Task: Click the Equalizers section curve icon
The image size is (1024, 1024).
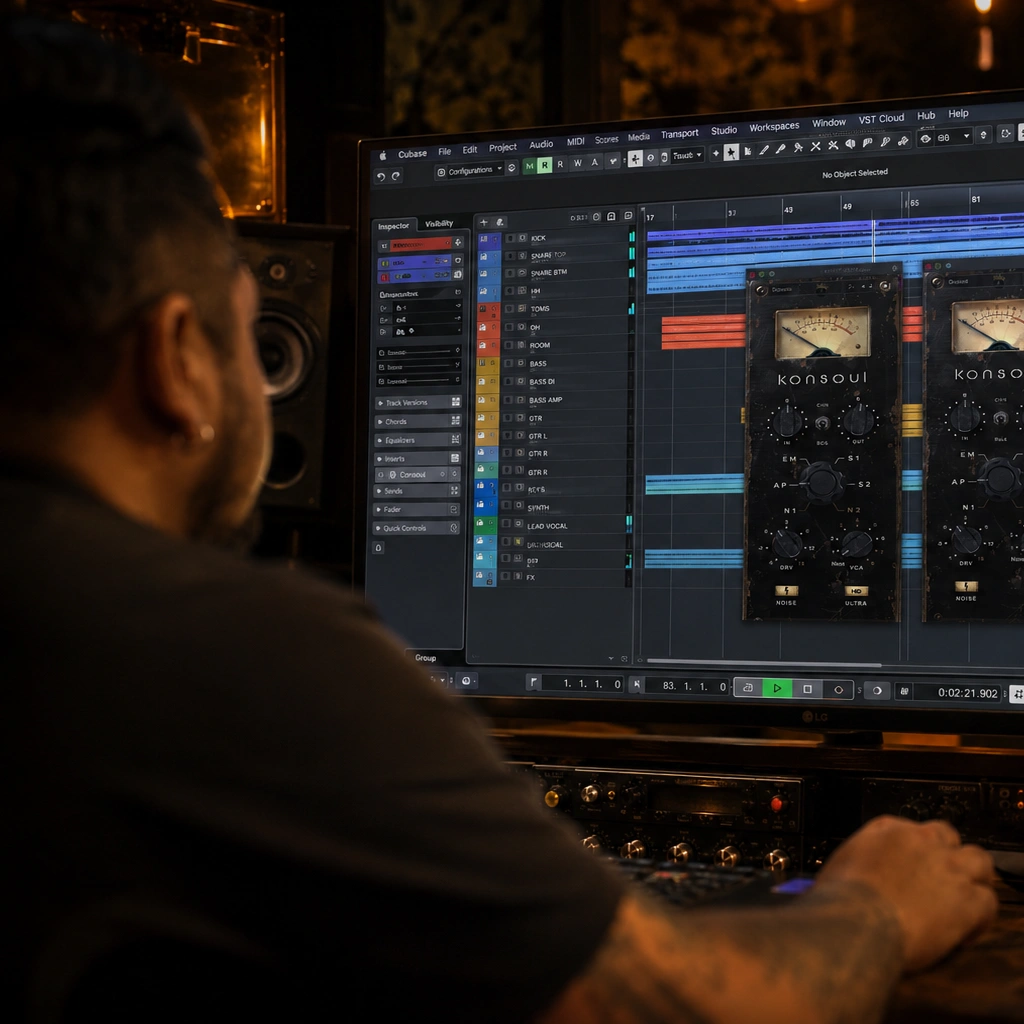Action: pos(456,439)
